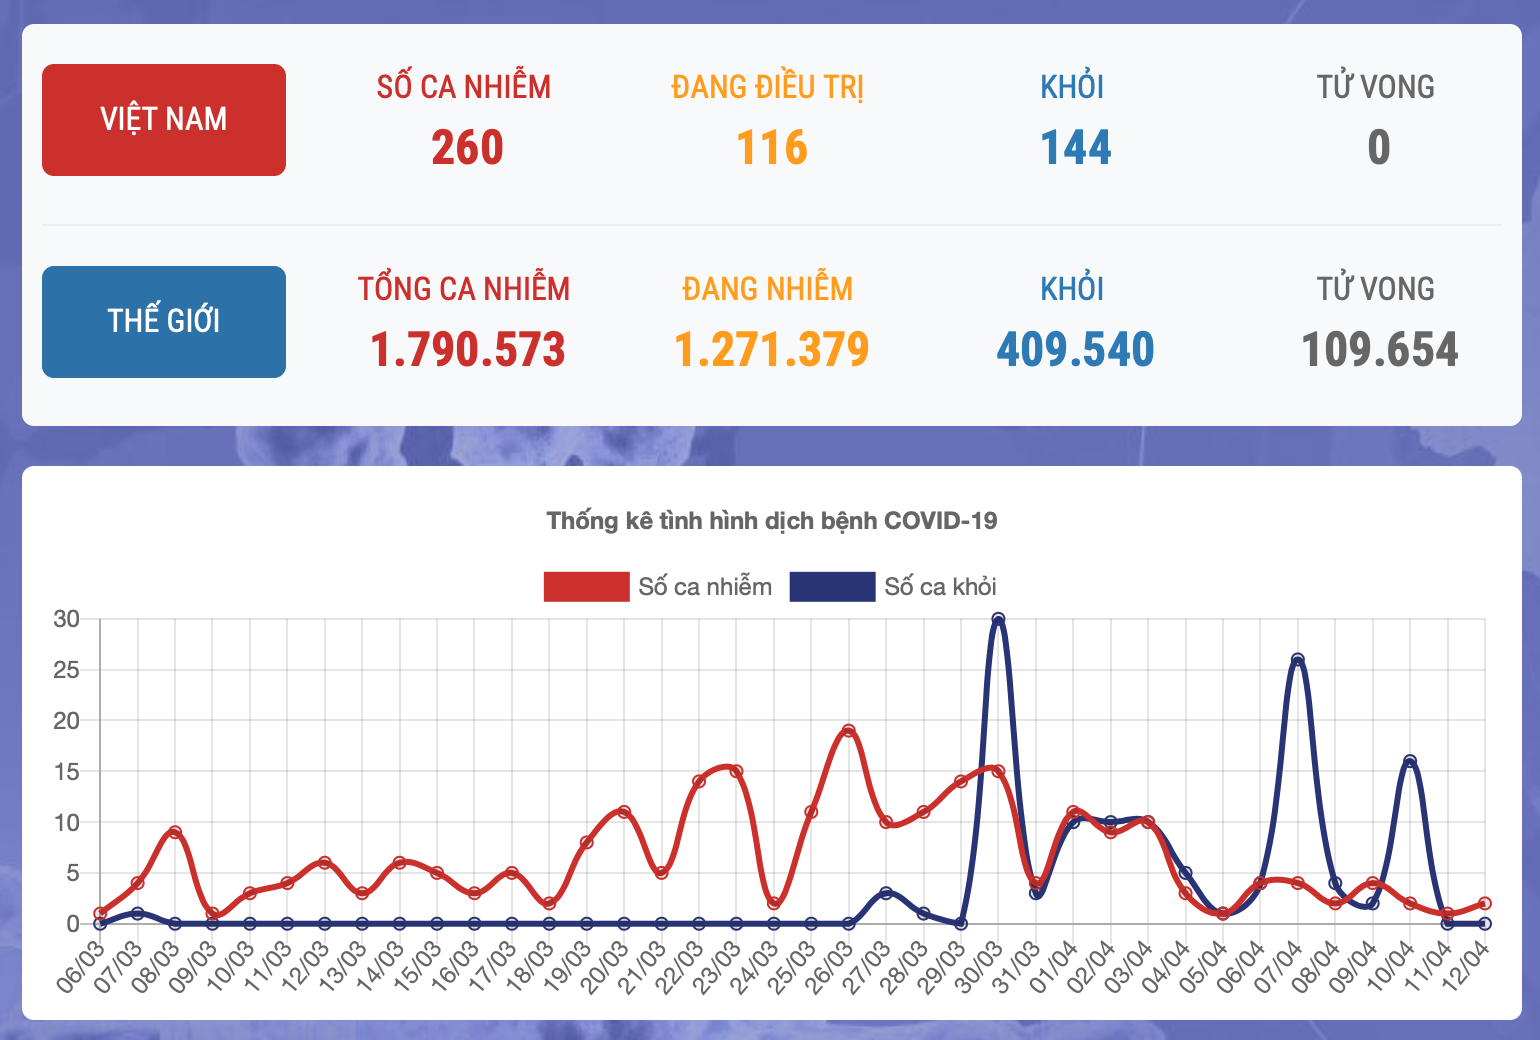Hide the Số ca khỏi series label
Viewport: 1540px width, 1040px height.
(x=940, y=587)
